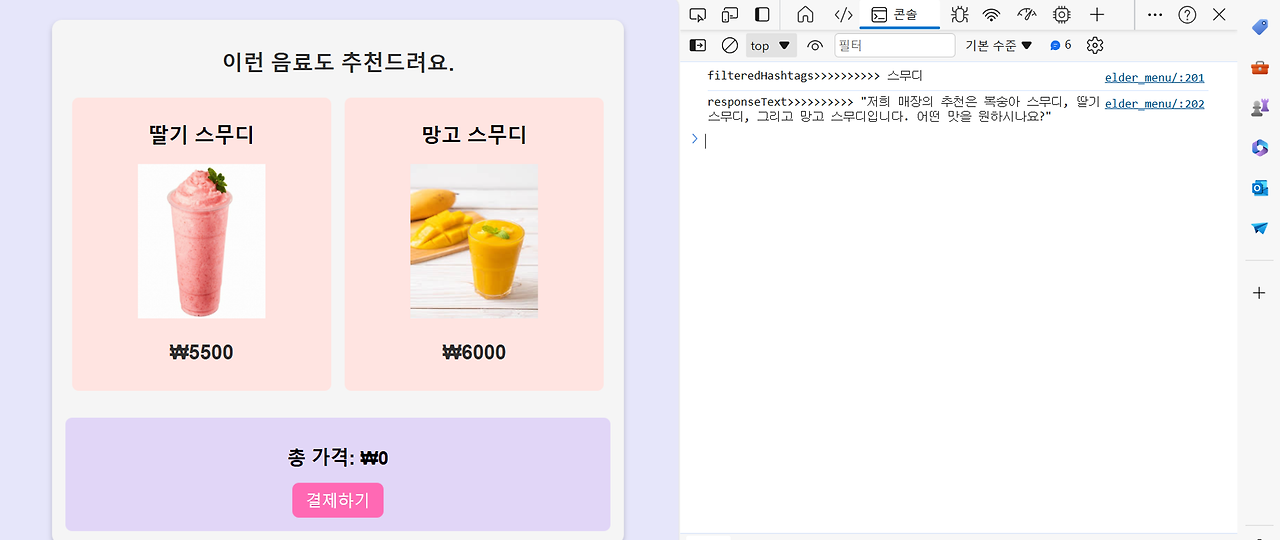Screen dimensions: 1280x540
Task: Click the 결제하기 payment button
Action: tap(338, 500)
